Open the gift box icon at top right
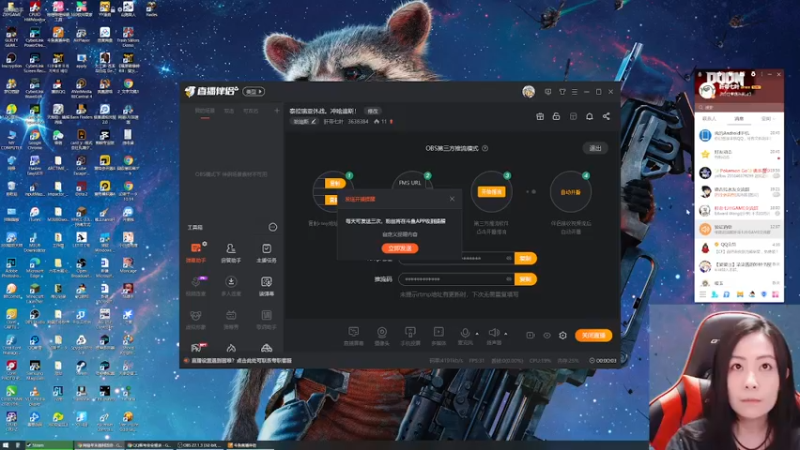Viewport: 800px width, 450px height. tap(540, 116)
